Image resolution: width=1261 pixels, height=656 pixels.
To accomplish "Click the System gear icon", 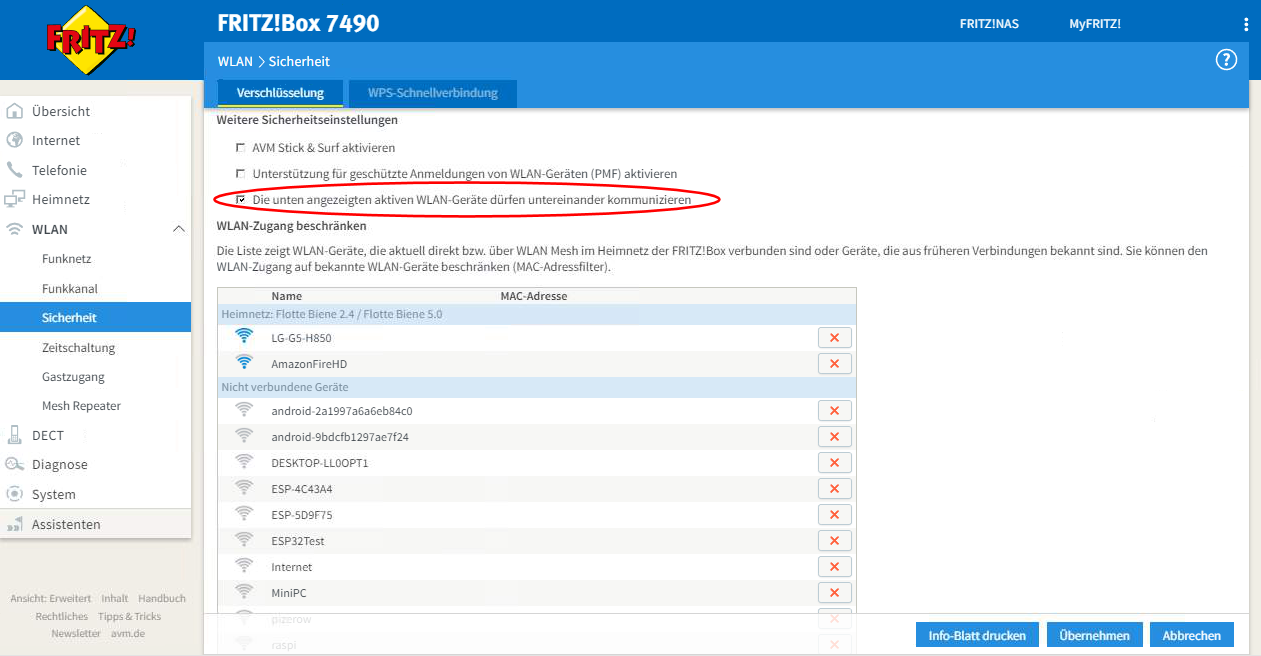I will point(15,494).
